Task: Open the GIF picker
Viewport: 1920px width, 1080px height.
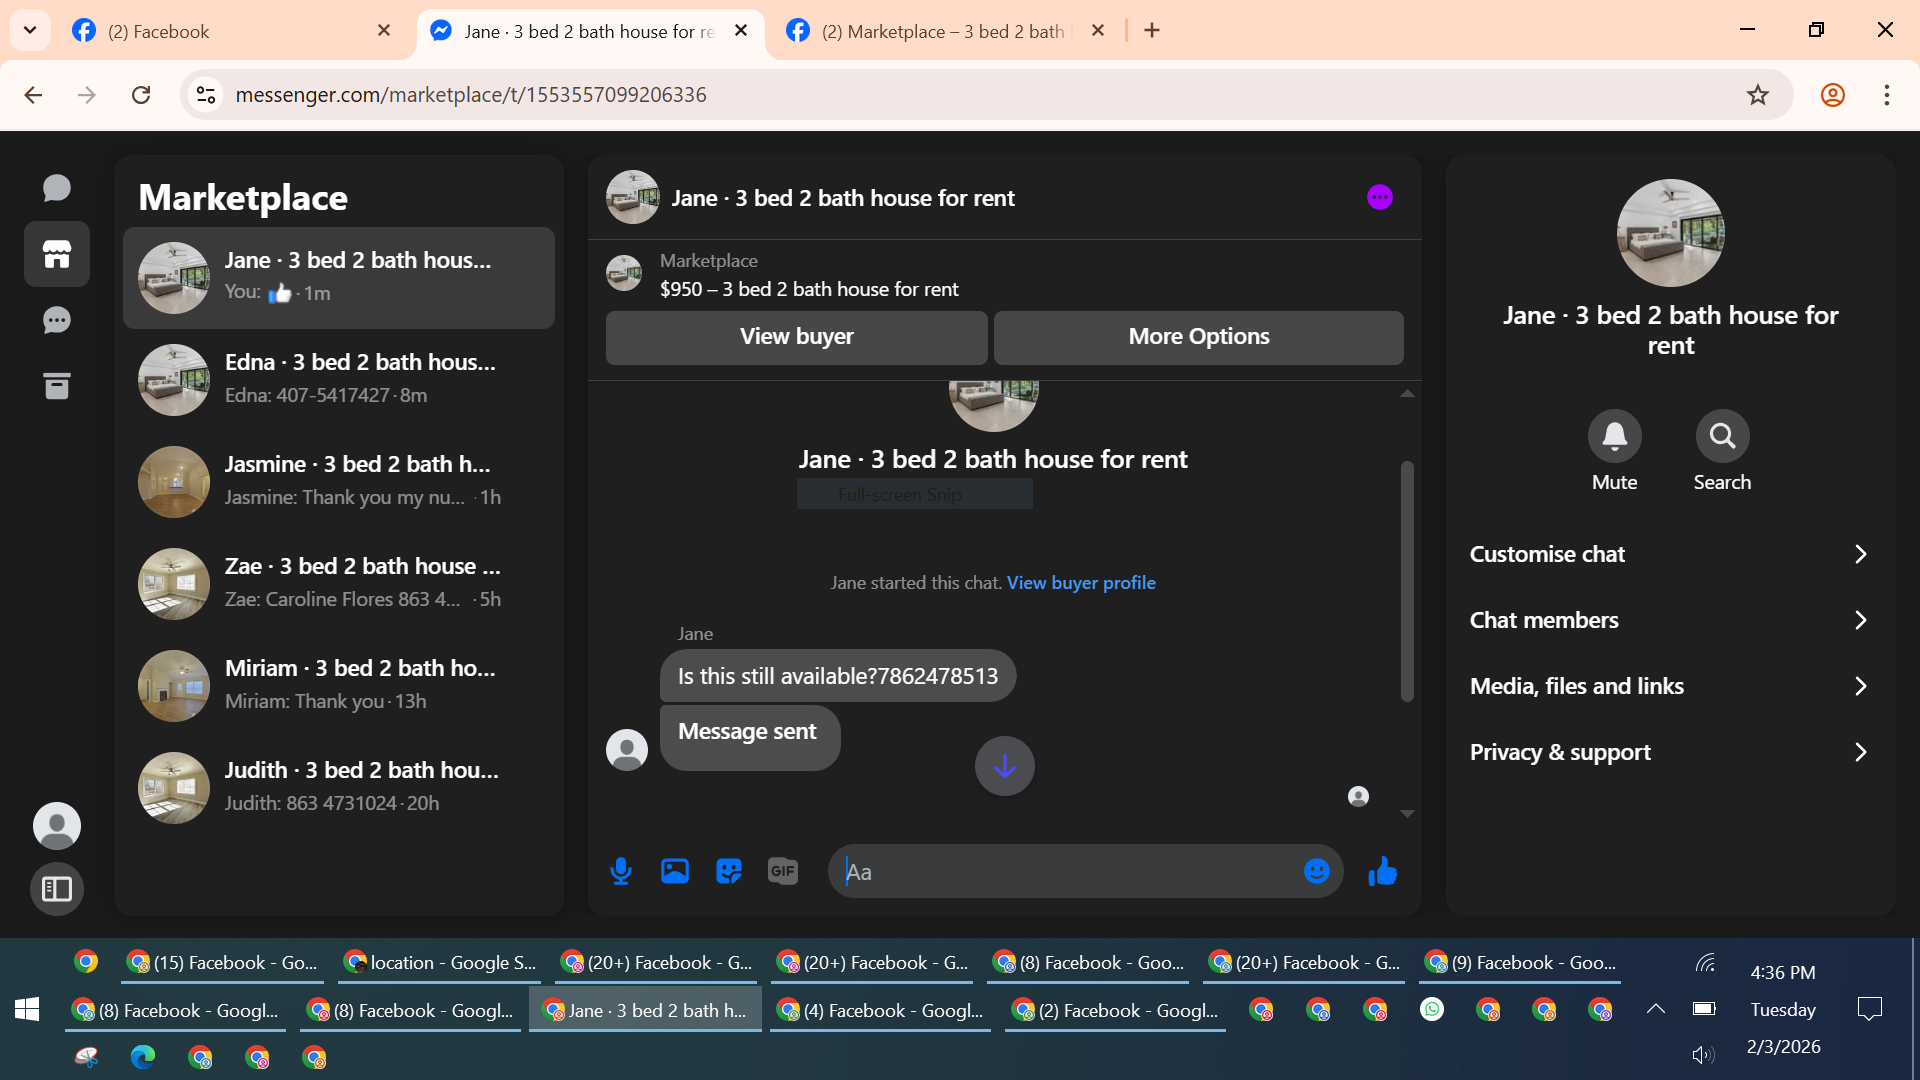Action: click(783, 872)
